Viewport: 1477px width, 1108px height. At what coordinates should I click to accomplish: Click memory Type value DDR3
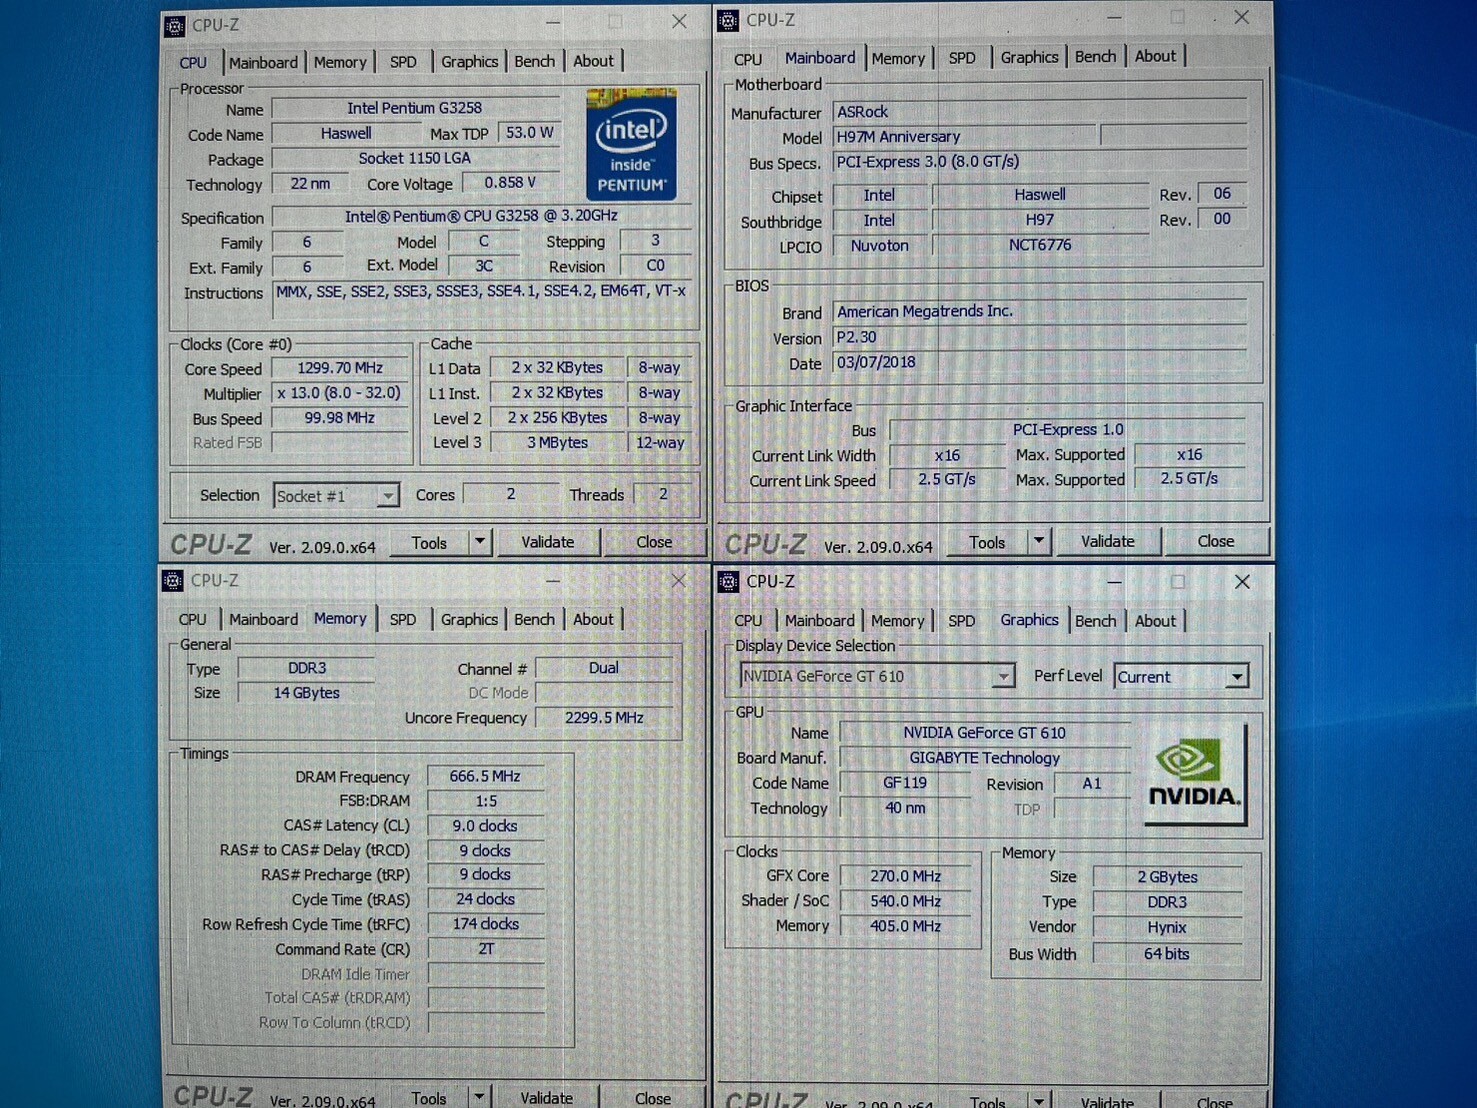(x=307, y=668)
